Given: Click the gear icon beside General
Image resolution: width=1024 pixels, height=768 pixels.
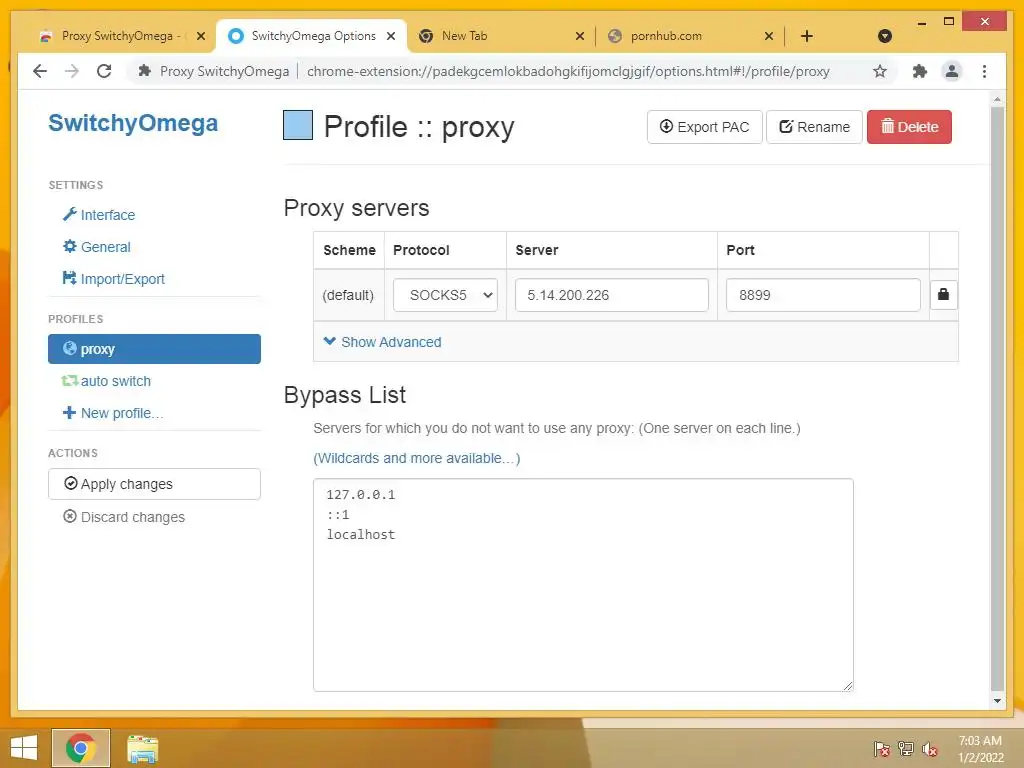Looking at the screenshot, I should [69, 246].
